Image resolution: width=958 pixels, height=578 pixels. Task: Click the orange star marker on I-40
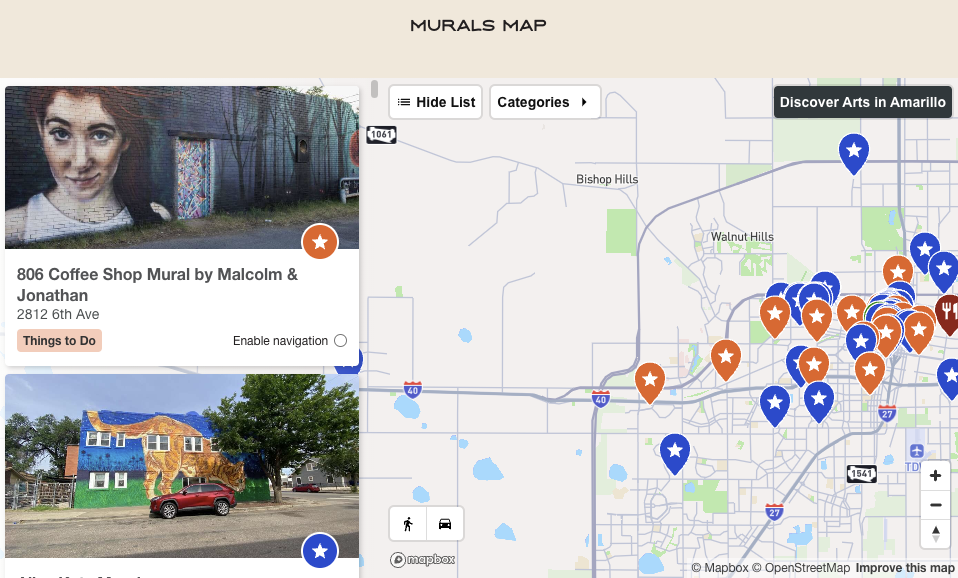(649, 382)
